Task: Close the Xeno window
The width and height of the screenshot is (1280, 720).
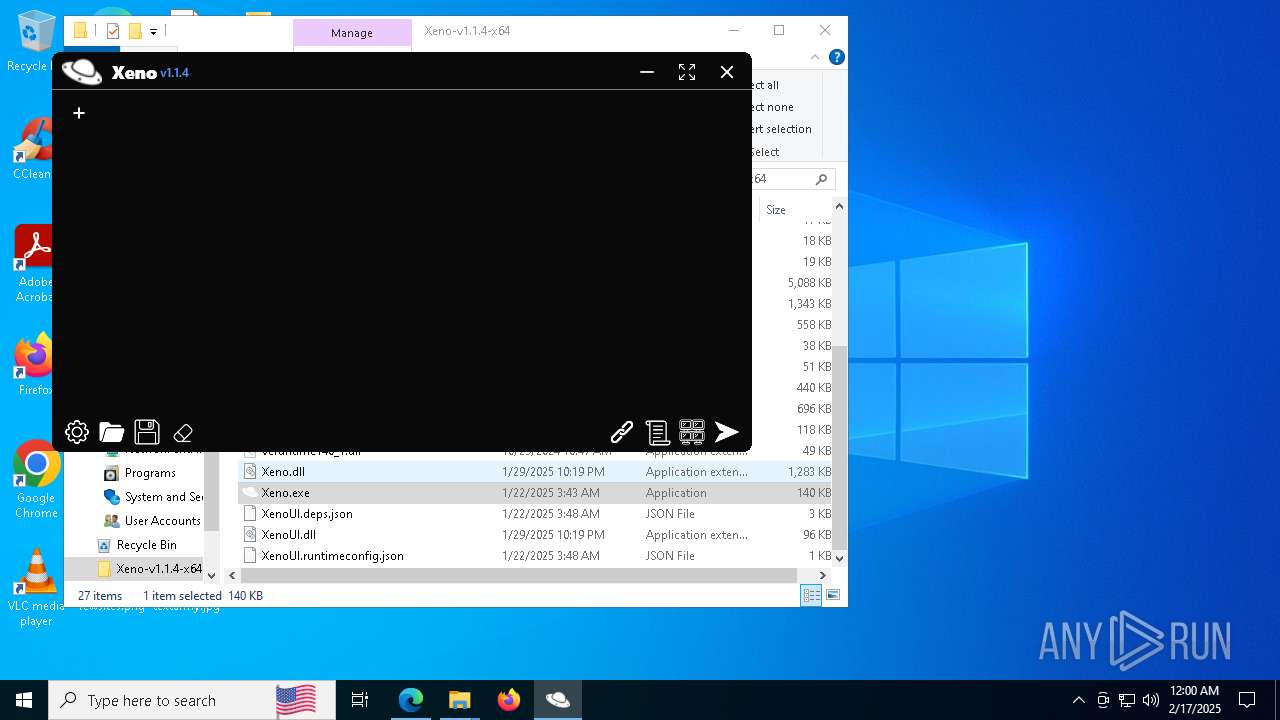Action: coord(727,72)
